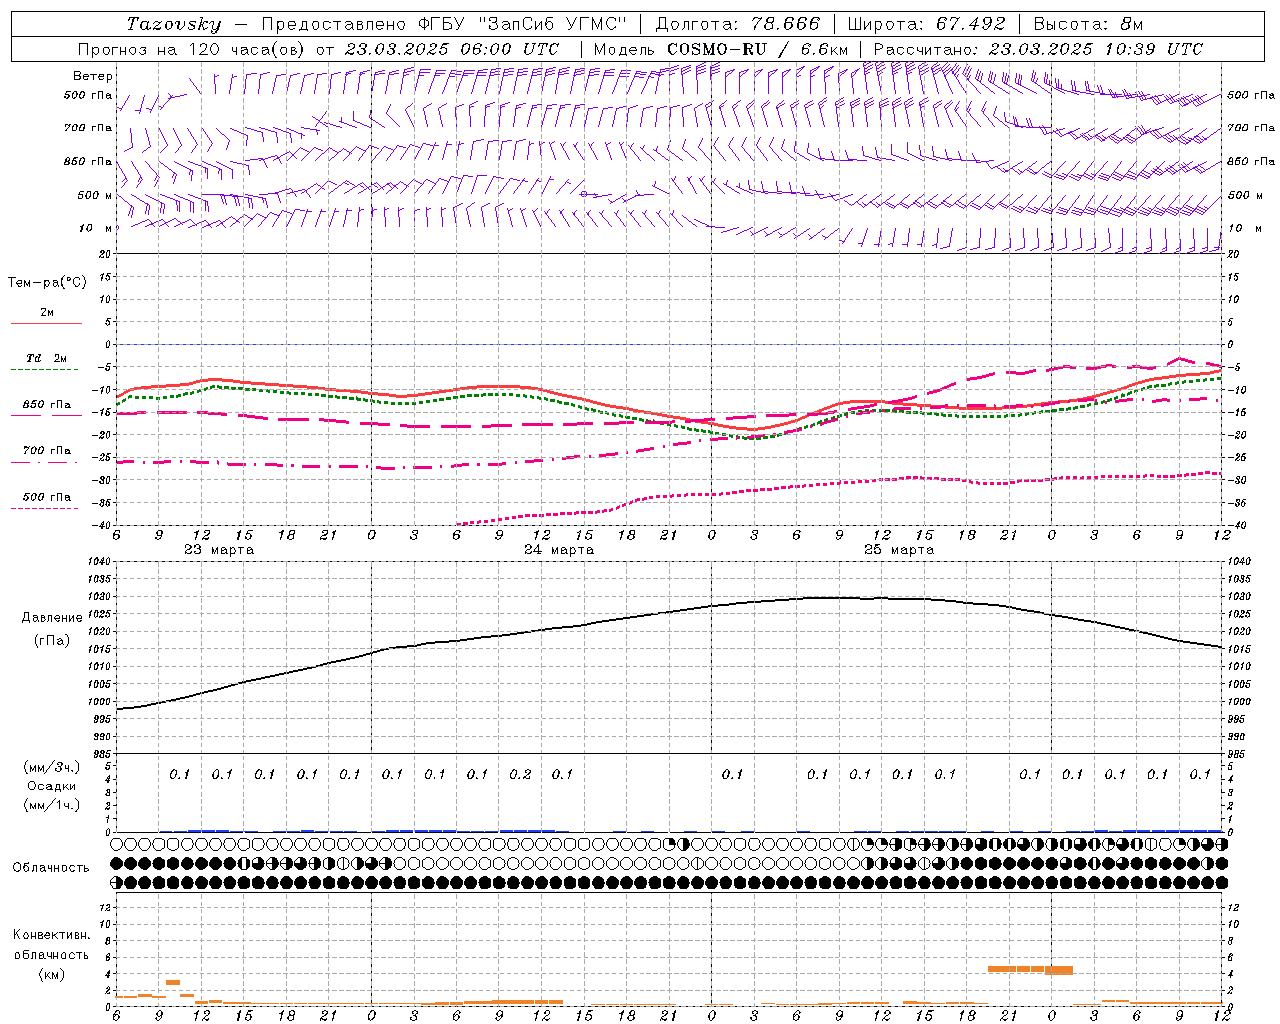Viewport: 1280px width, 1024px height.
Task: Click the legend entry "850 гПа" in temperature panel
Action: [x=47, y=405]
